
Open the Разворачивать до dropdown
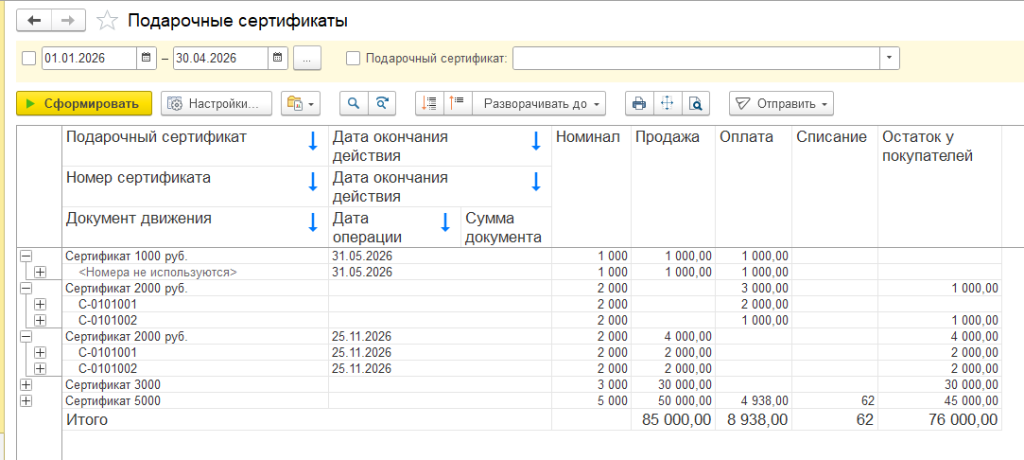click(539, 103)
